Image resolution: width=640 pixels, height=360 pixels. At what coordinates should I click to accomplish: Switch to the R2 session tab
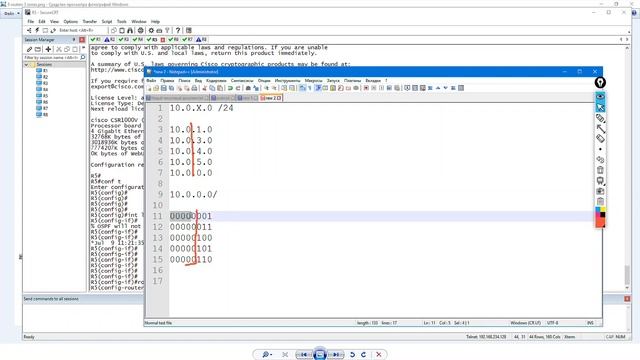(109, 40)
